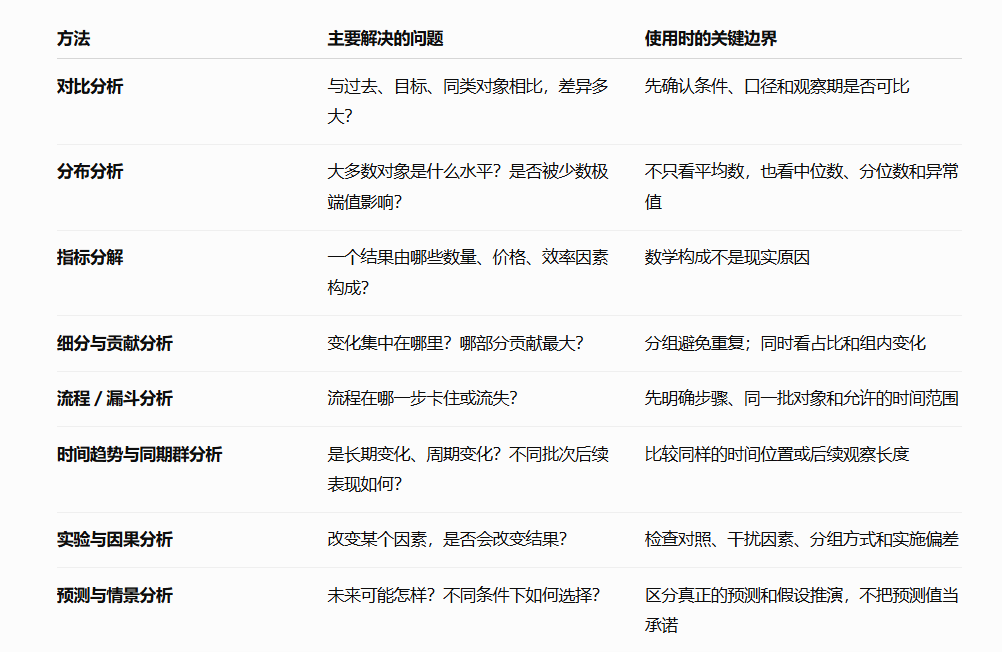The image size is (1002, 652).
Task: Click the text 先明确步骤、同一批对象和允许的时间范围
Action: (801, 398)
